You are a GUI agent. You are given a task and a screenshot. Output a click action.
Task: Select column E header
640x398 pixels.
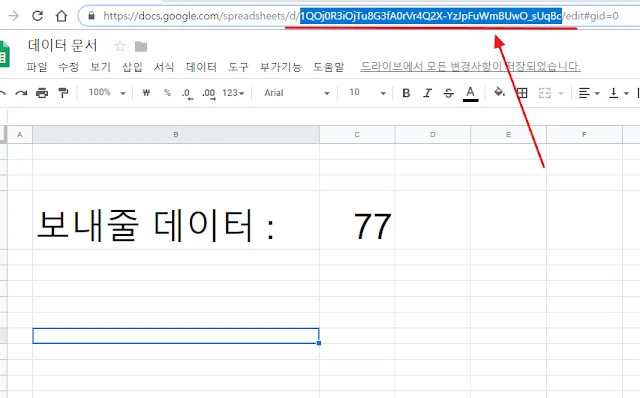tap(509, 135)
